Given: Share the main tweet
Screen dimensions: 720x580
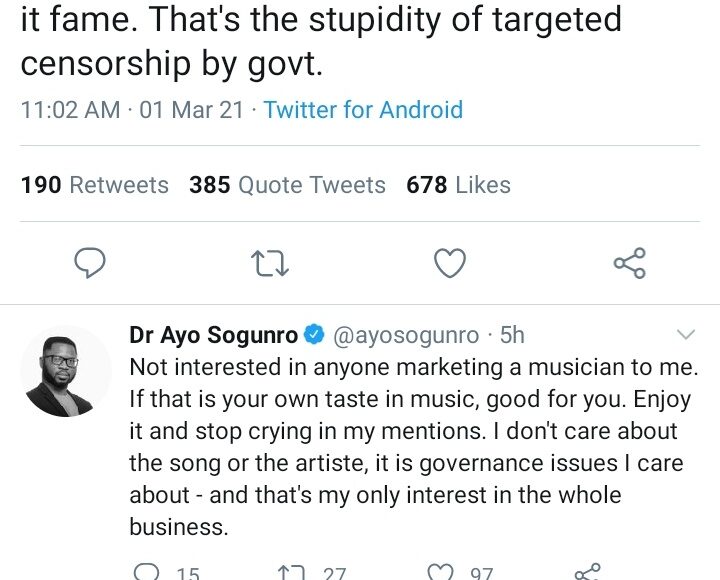Looking at the screenshot, I should click(629, 263).
